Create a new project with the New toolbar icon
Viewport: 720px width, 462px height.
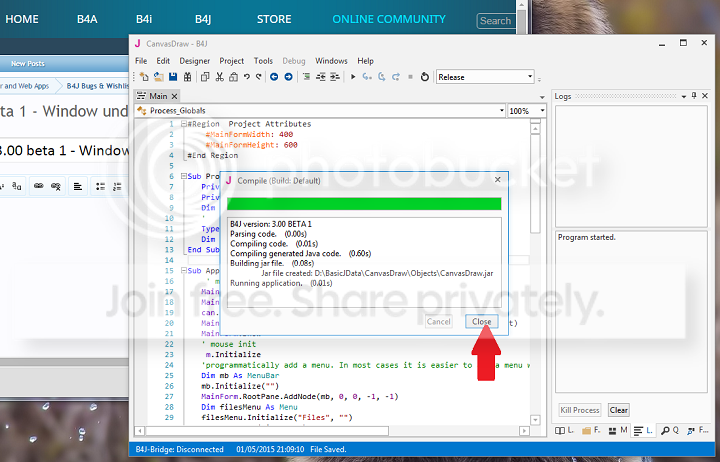(x=144, y=77)
